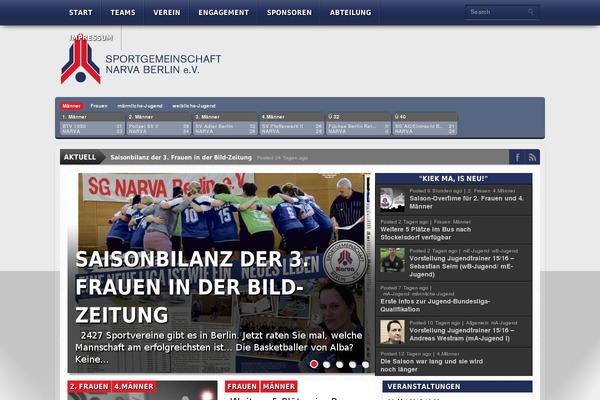The image size is (600, 400).
Task: Open the IMPRESSUM link
Action: 91,38
